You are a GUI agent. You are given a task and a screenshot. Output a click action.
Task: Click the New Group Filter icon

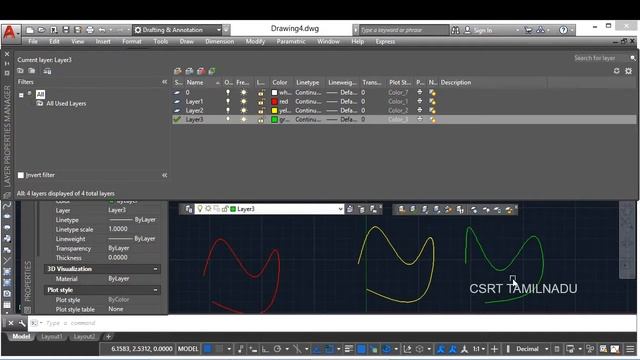[x=32, y=71]
